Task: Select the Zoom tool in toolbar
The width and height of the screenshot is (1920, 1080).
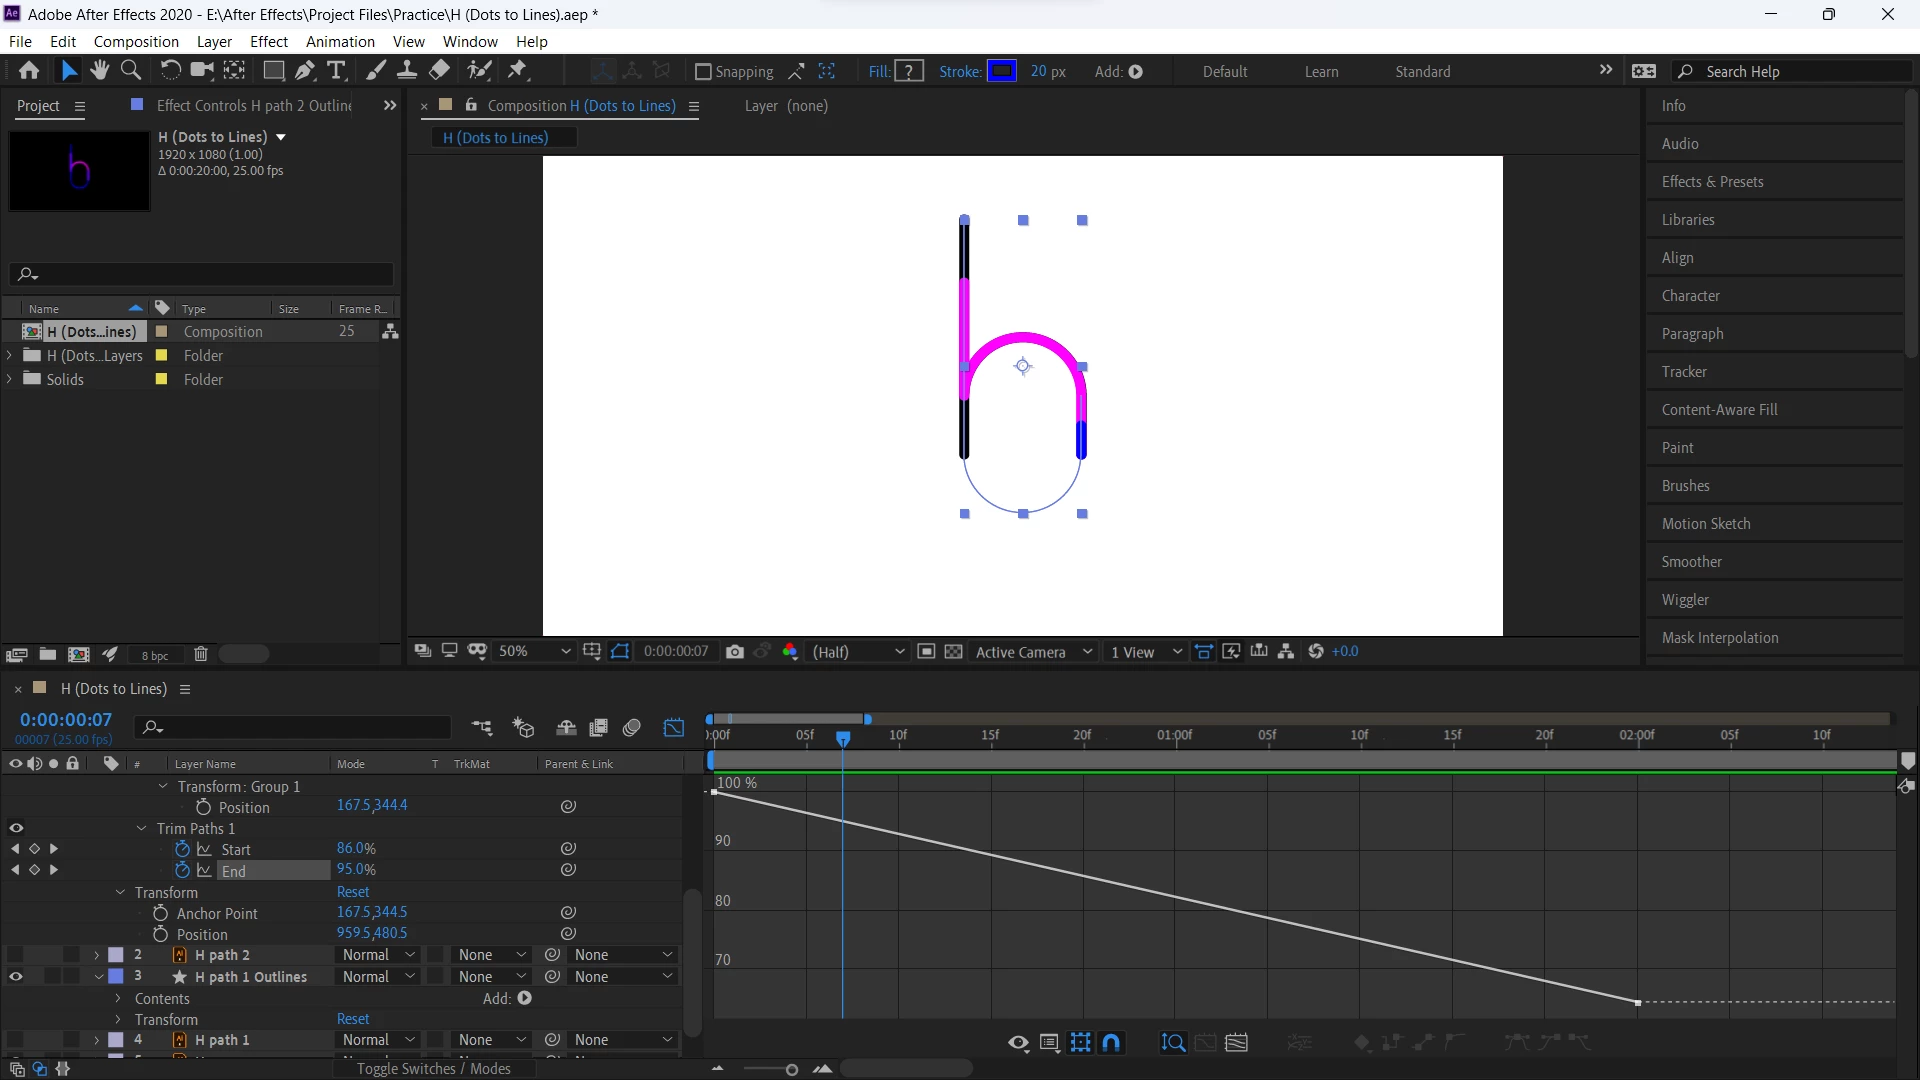Action: pos(131,70)
